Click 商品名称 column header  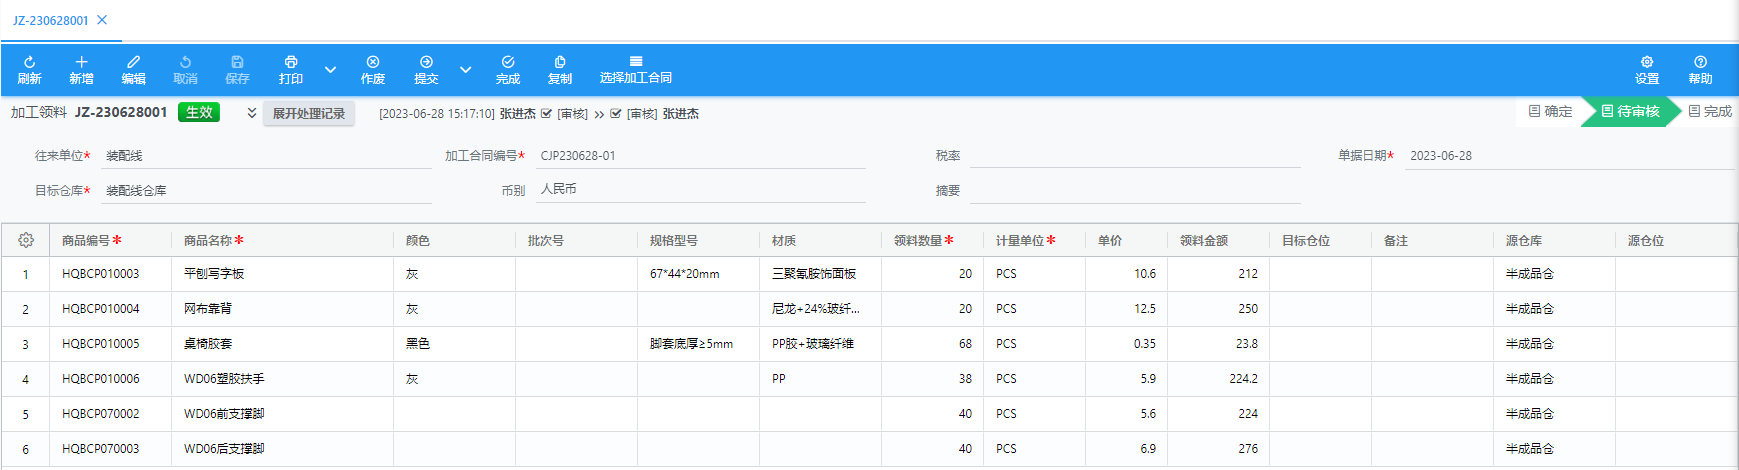(282, 240)
